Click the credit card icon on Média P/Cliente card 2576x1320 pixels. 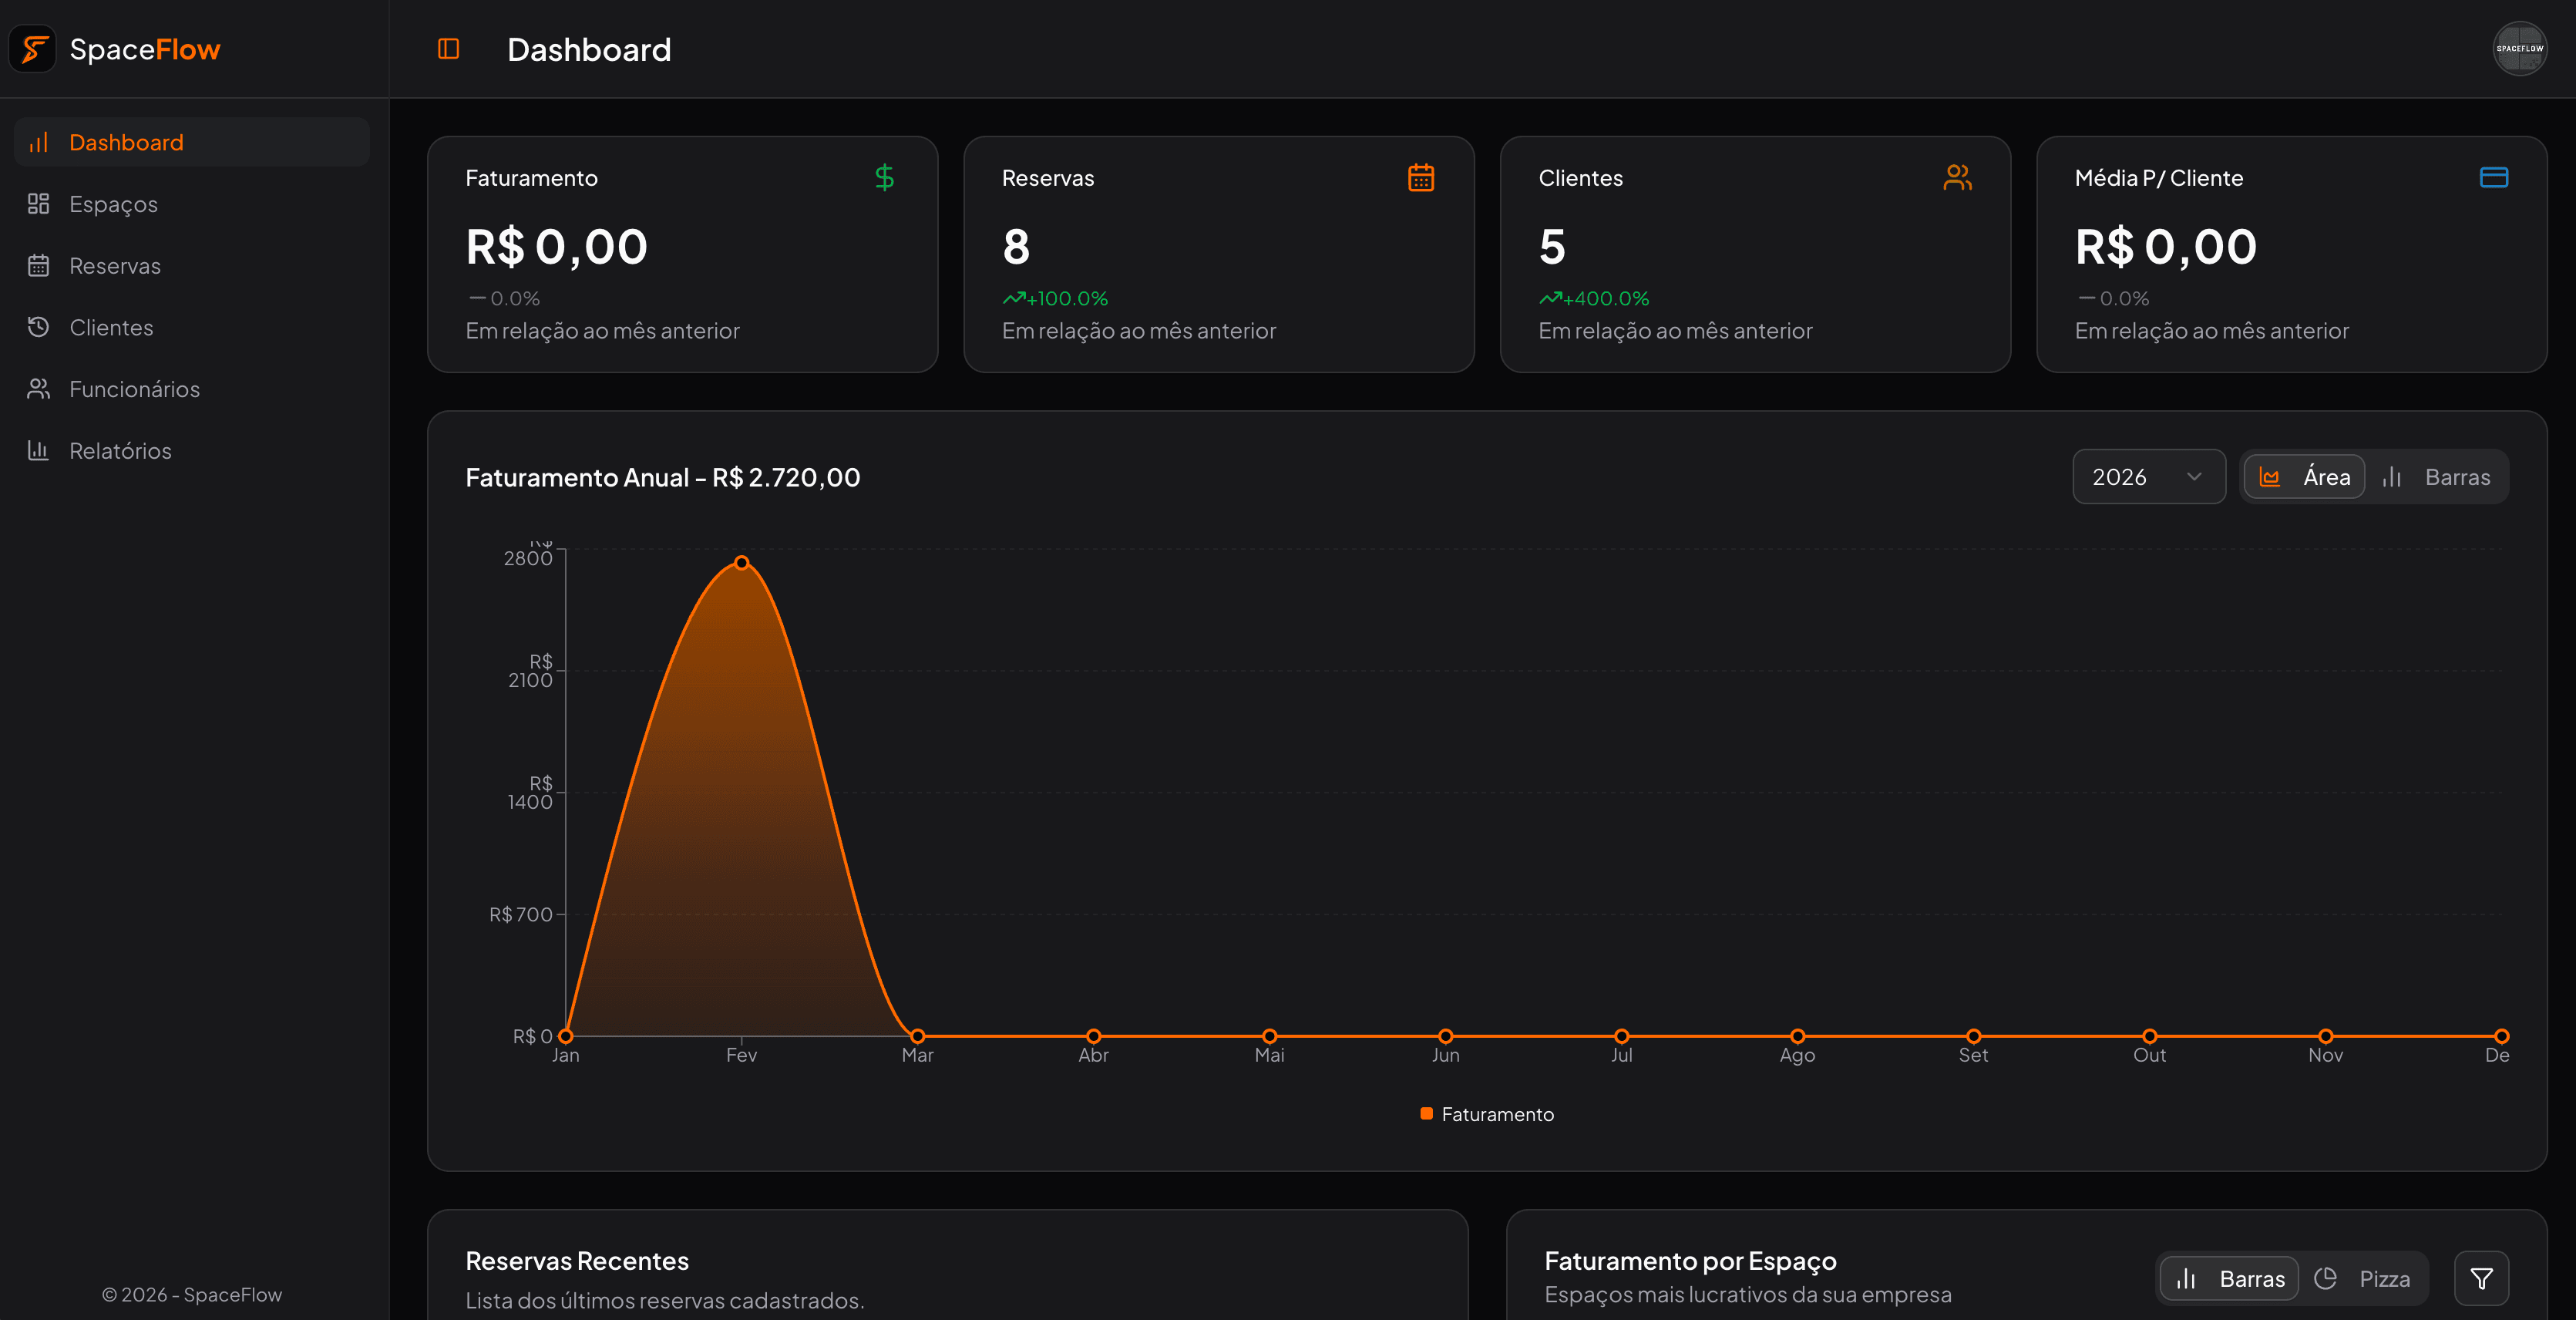pyautogui.click(x=2493, y=177)
